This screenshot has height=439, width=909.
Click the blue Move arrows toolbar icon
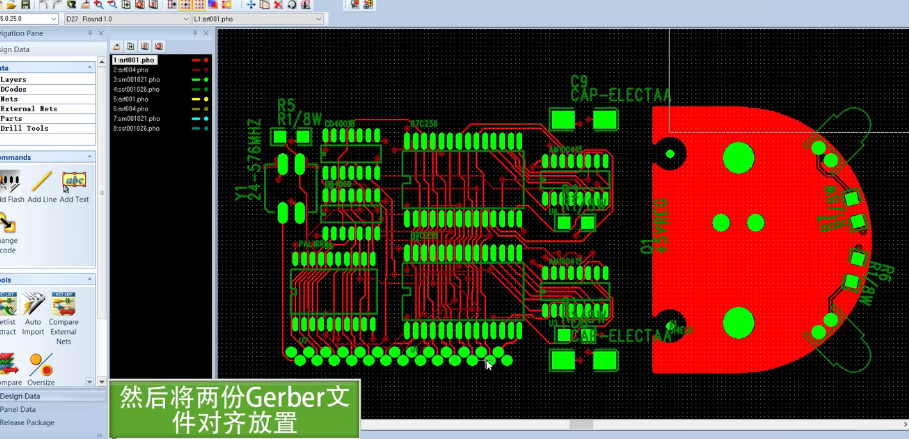pos(251,4)
